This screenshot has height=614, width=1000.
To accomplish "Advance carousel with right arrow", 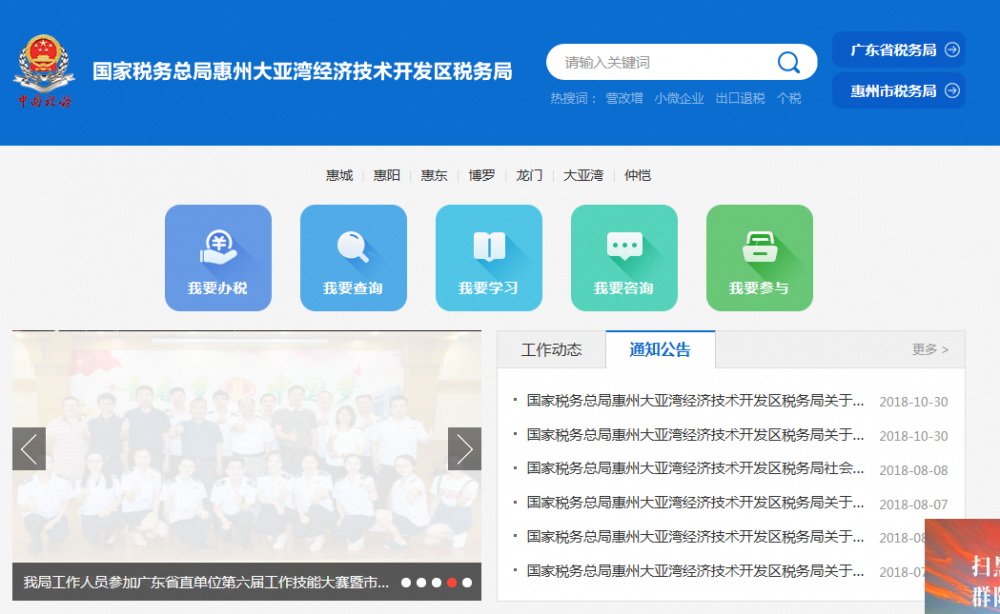I will [x=464, y=449].
